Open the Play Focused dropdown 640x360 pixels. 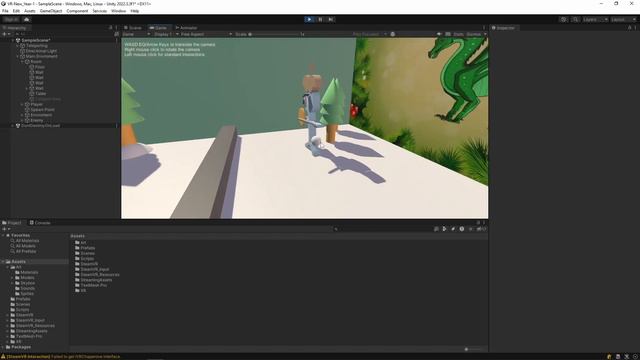(x=369, y=34)
